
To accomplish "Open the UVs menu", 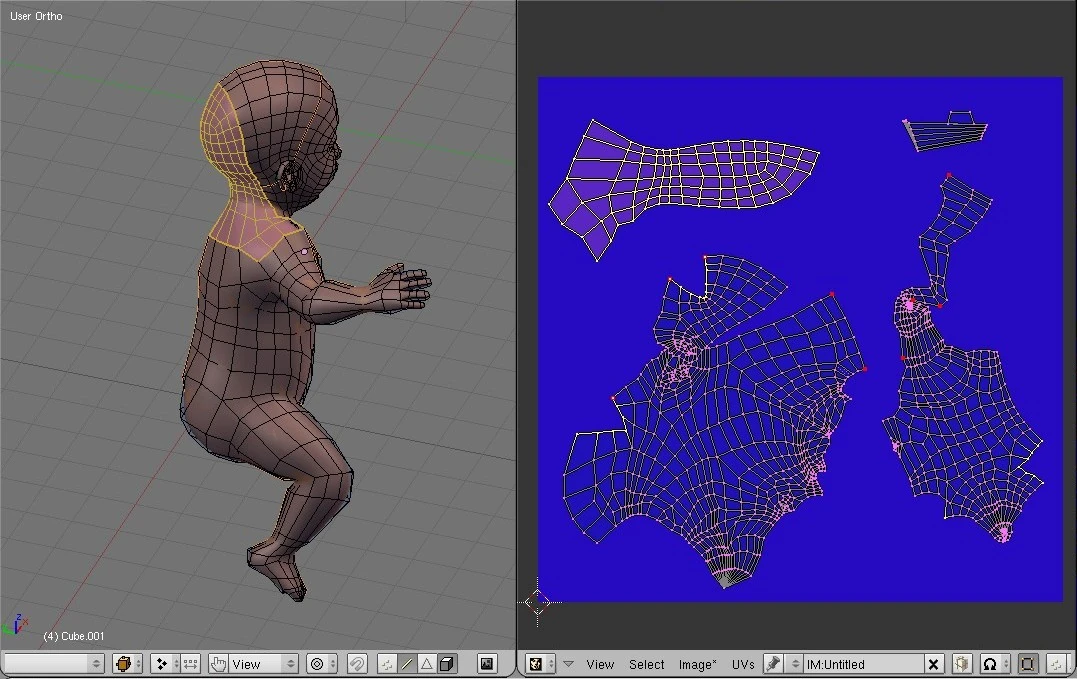I will point(743,664).
